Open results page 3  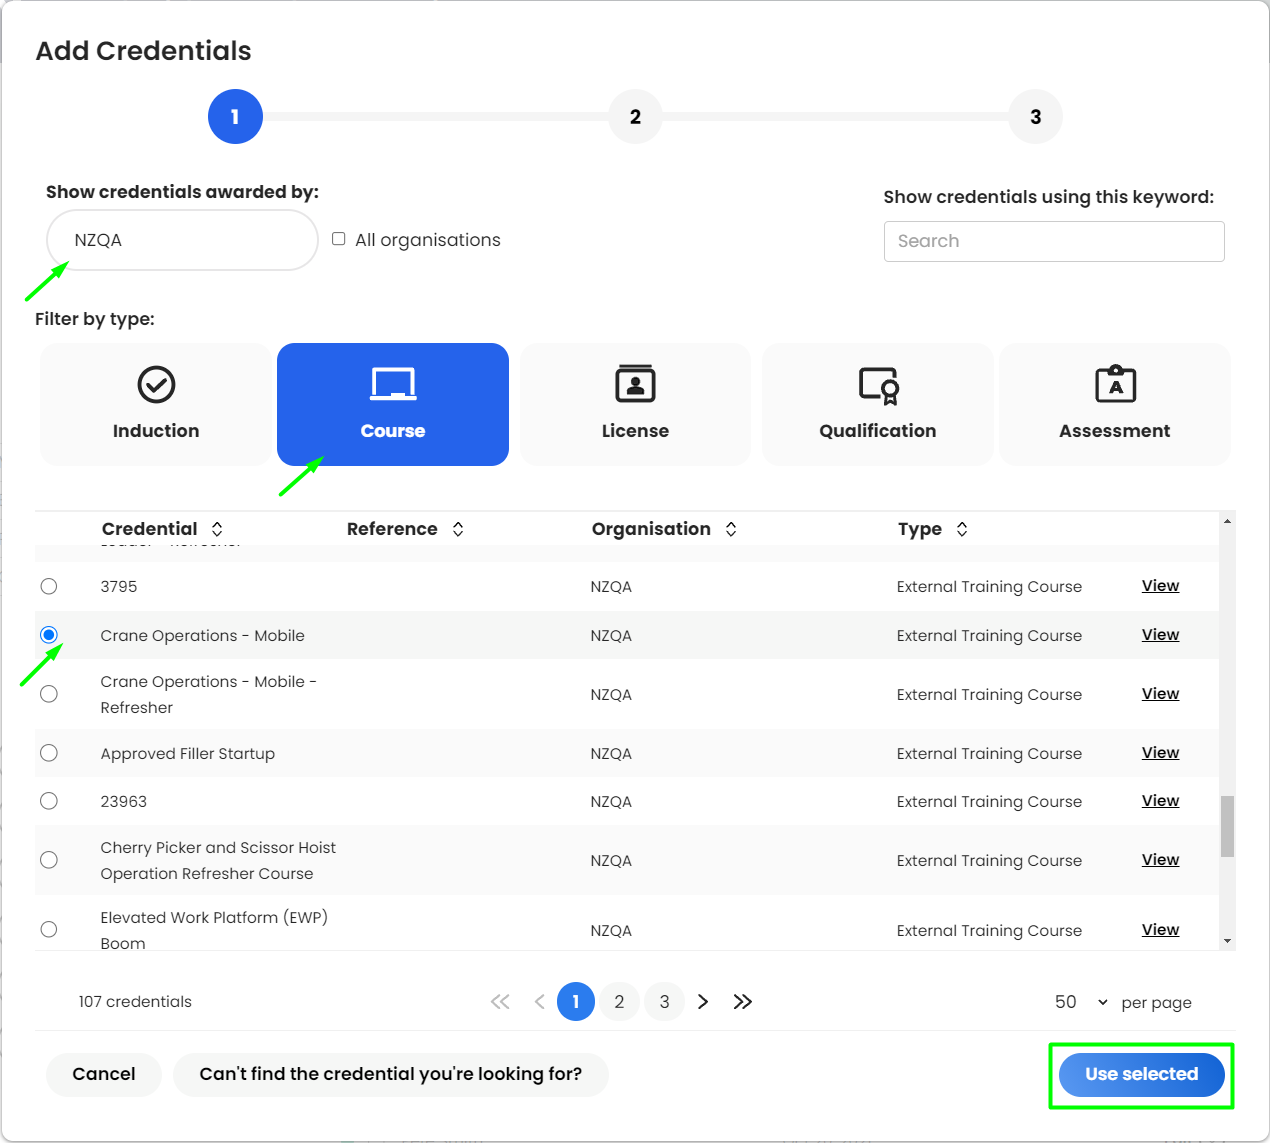point(664,1002)
